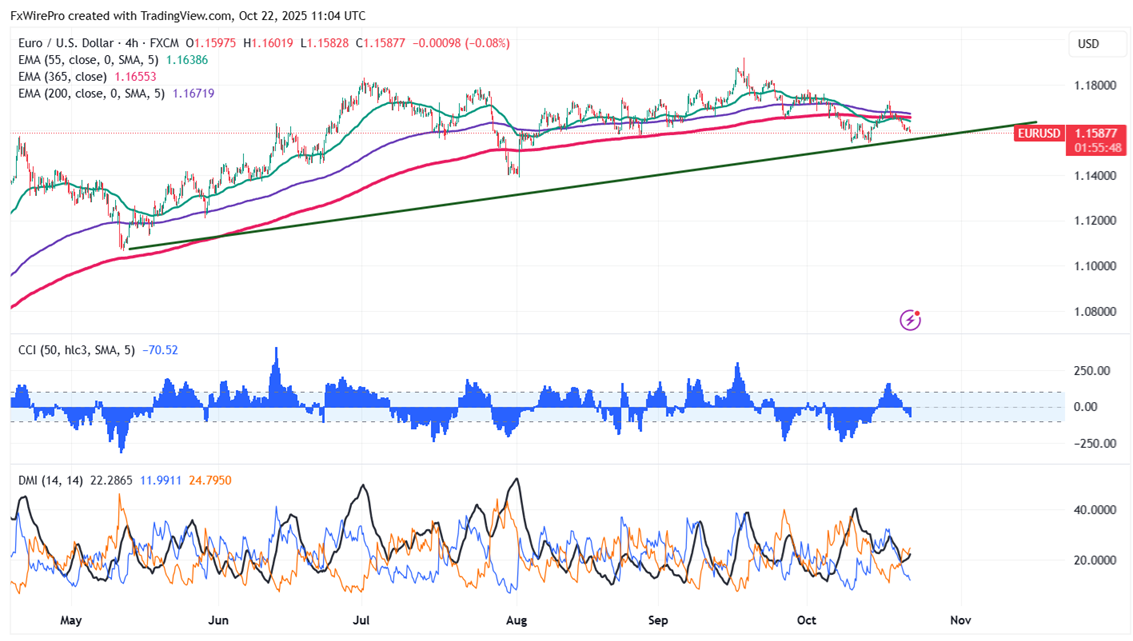Click the 1.10000 price axis label

tap(1095, 266)
